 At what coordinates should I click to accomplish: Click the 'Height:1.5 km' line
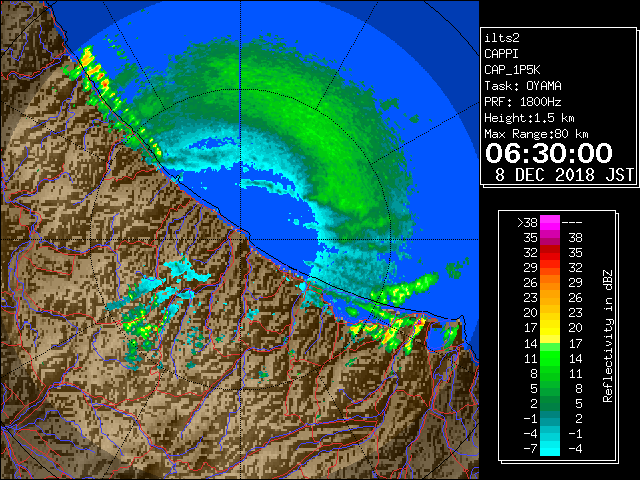pos(529,118)
